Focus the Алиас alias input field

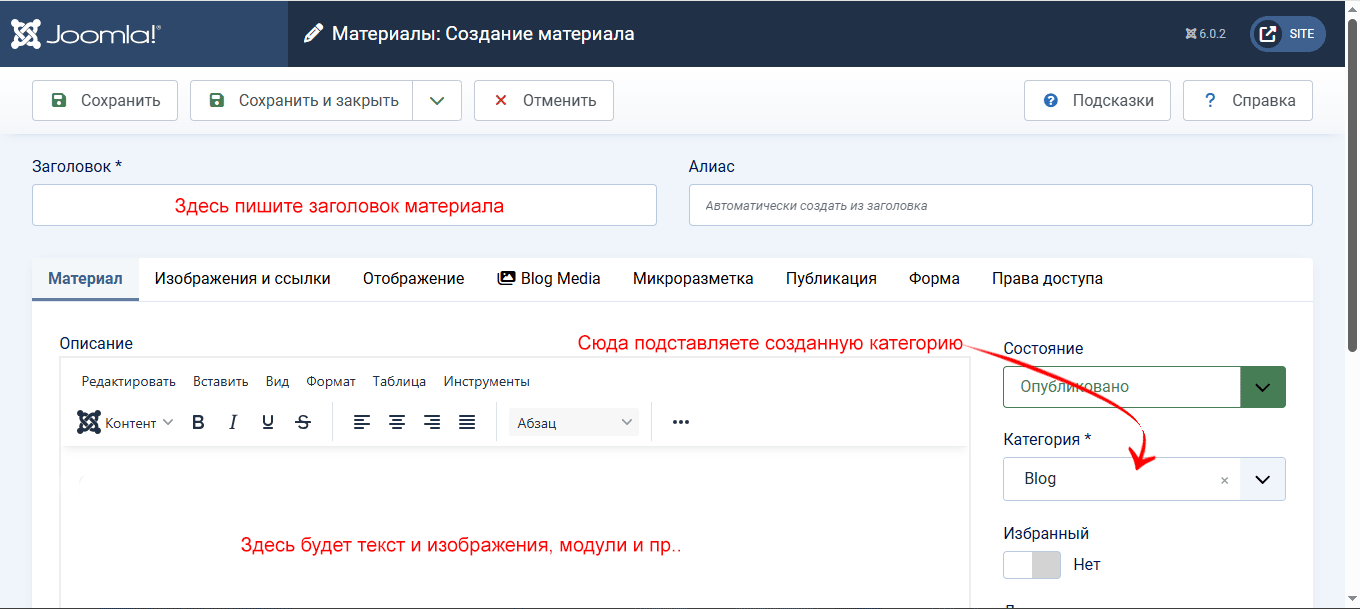click(1000, 205)
